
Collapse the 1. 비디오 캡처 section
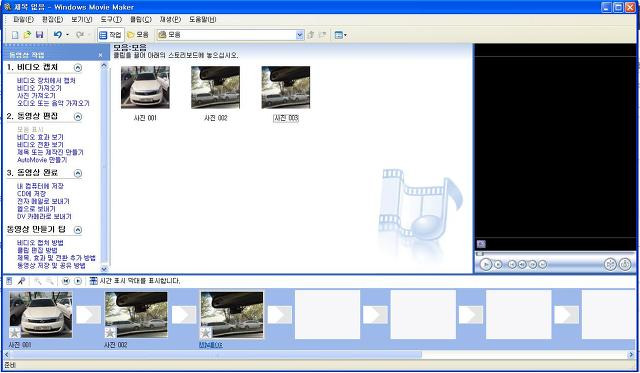[x=78, y=67]
